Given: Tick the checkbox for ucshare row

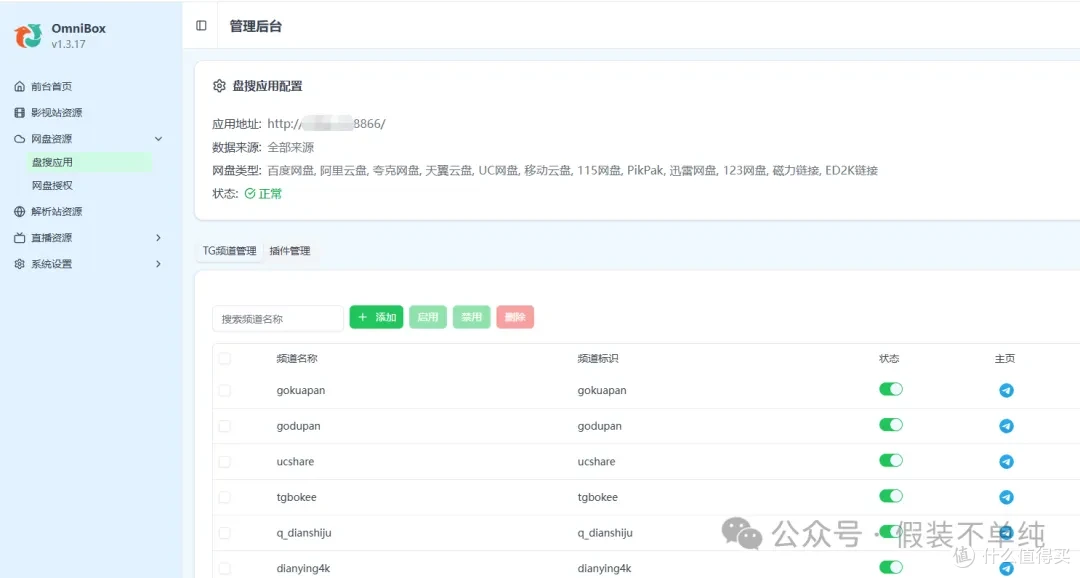Looking at the screenshot, I should point(225,462).
